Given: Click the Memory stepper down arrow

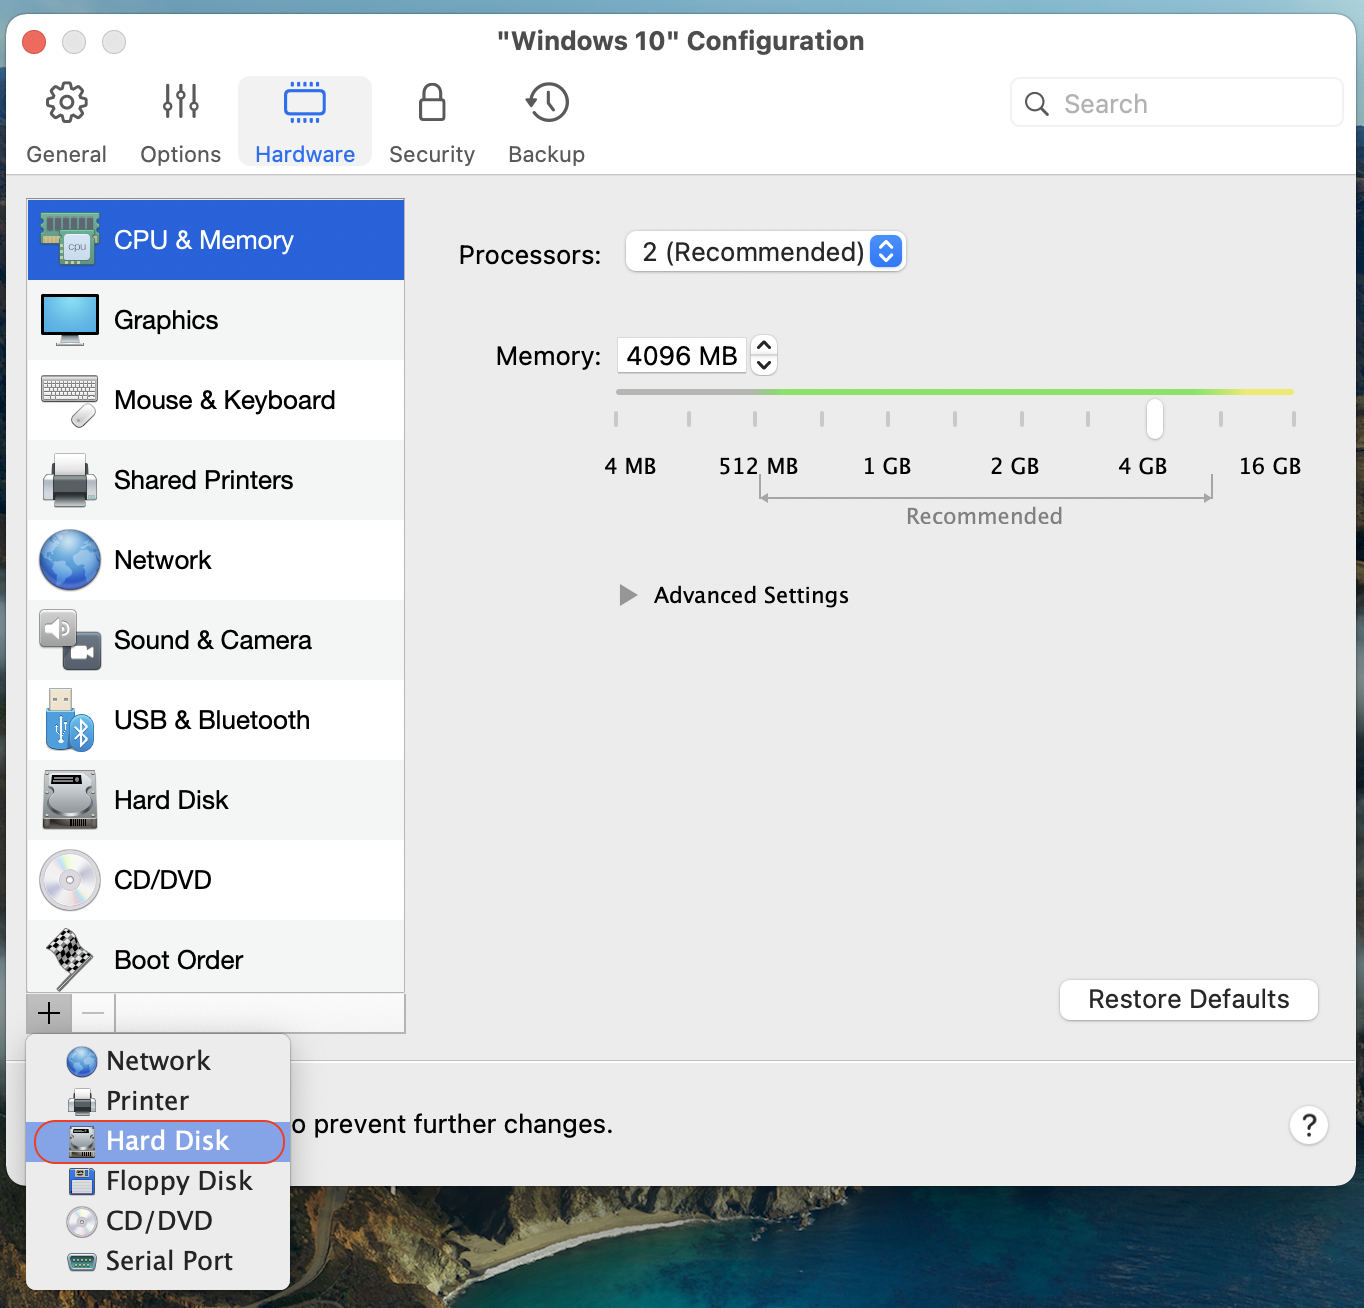Looking at the screenshot, I should coord(764,365).
